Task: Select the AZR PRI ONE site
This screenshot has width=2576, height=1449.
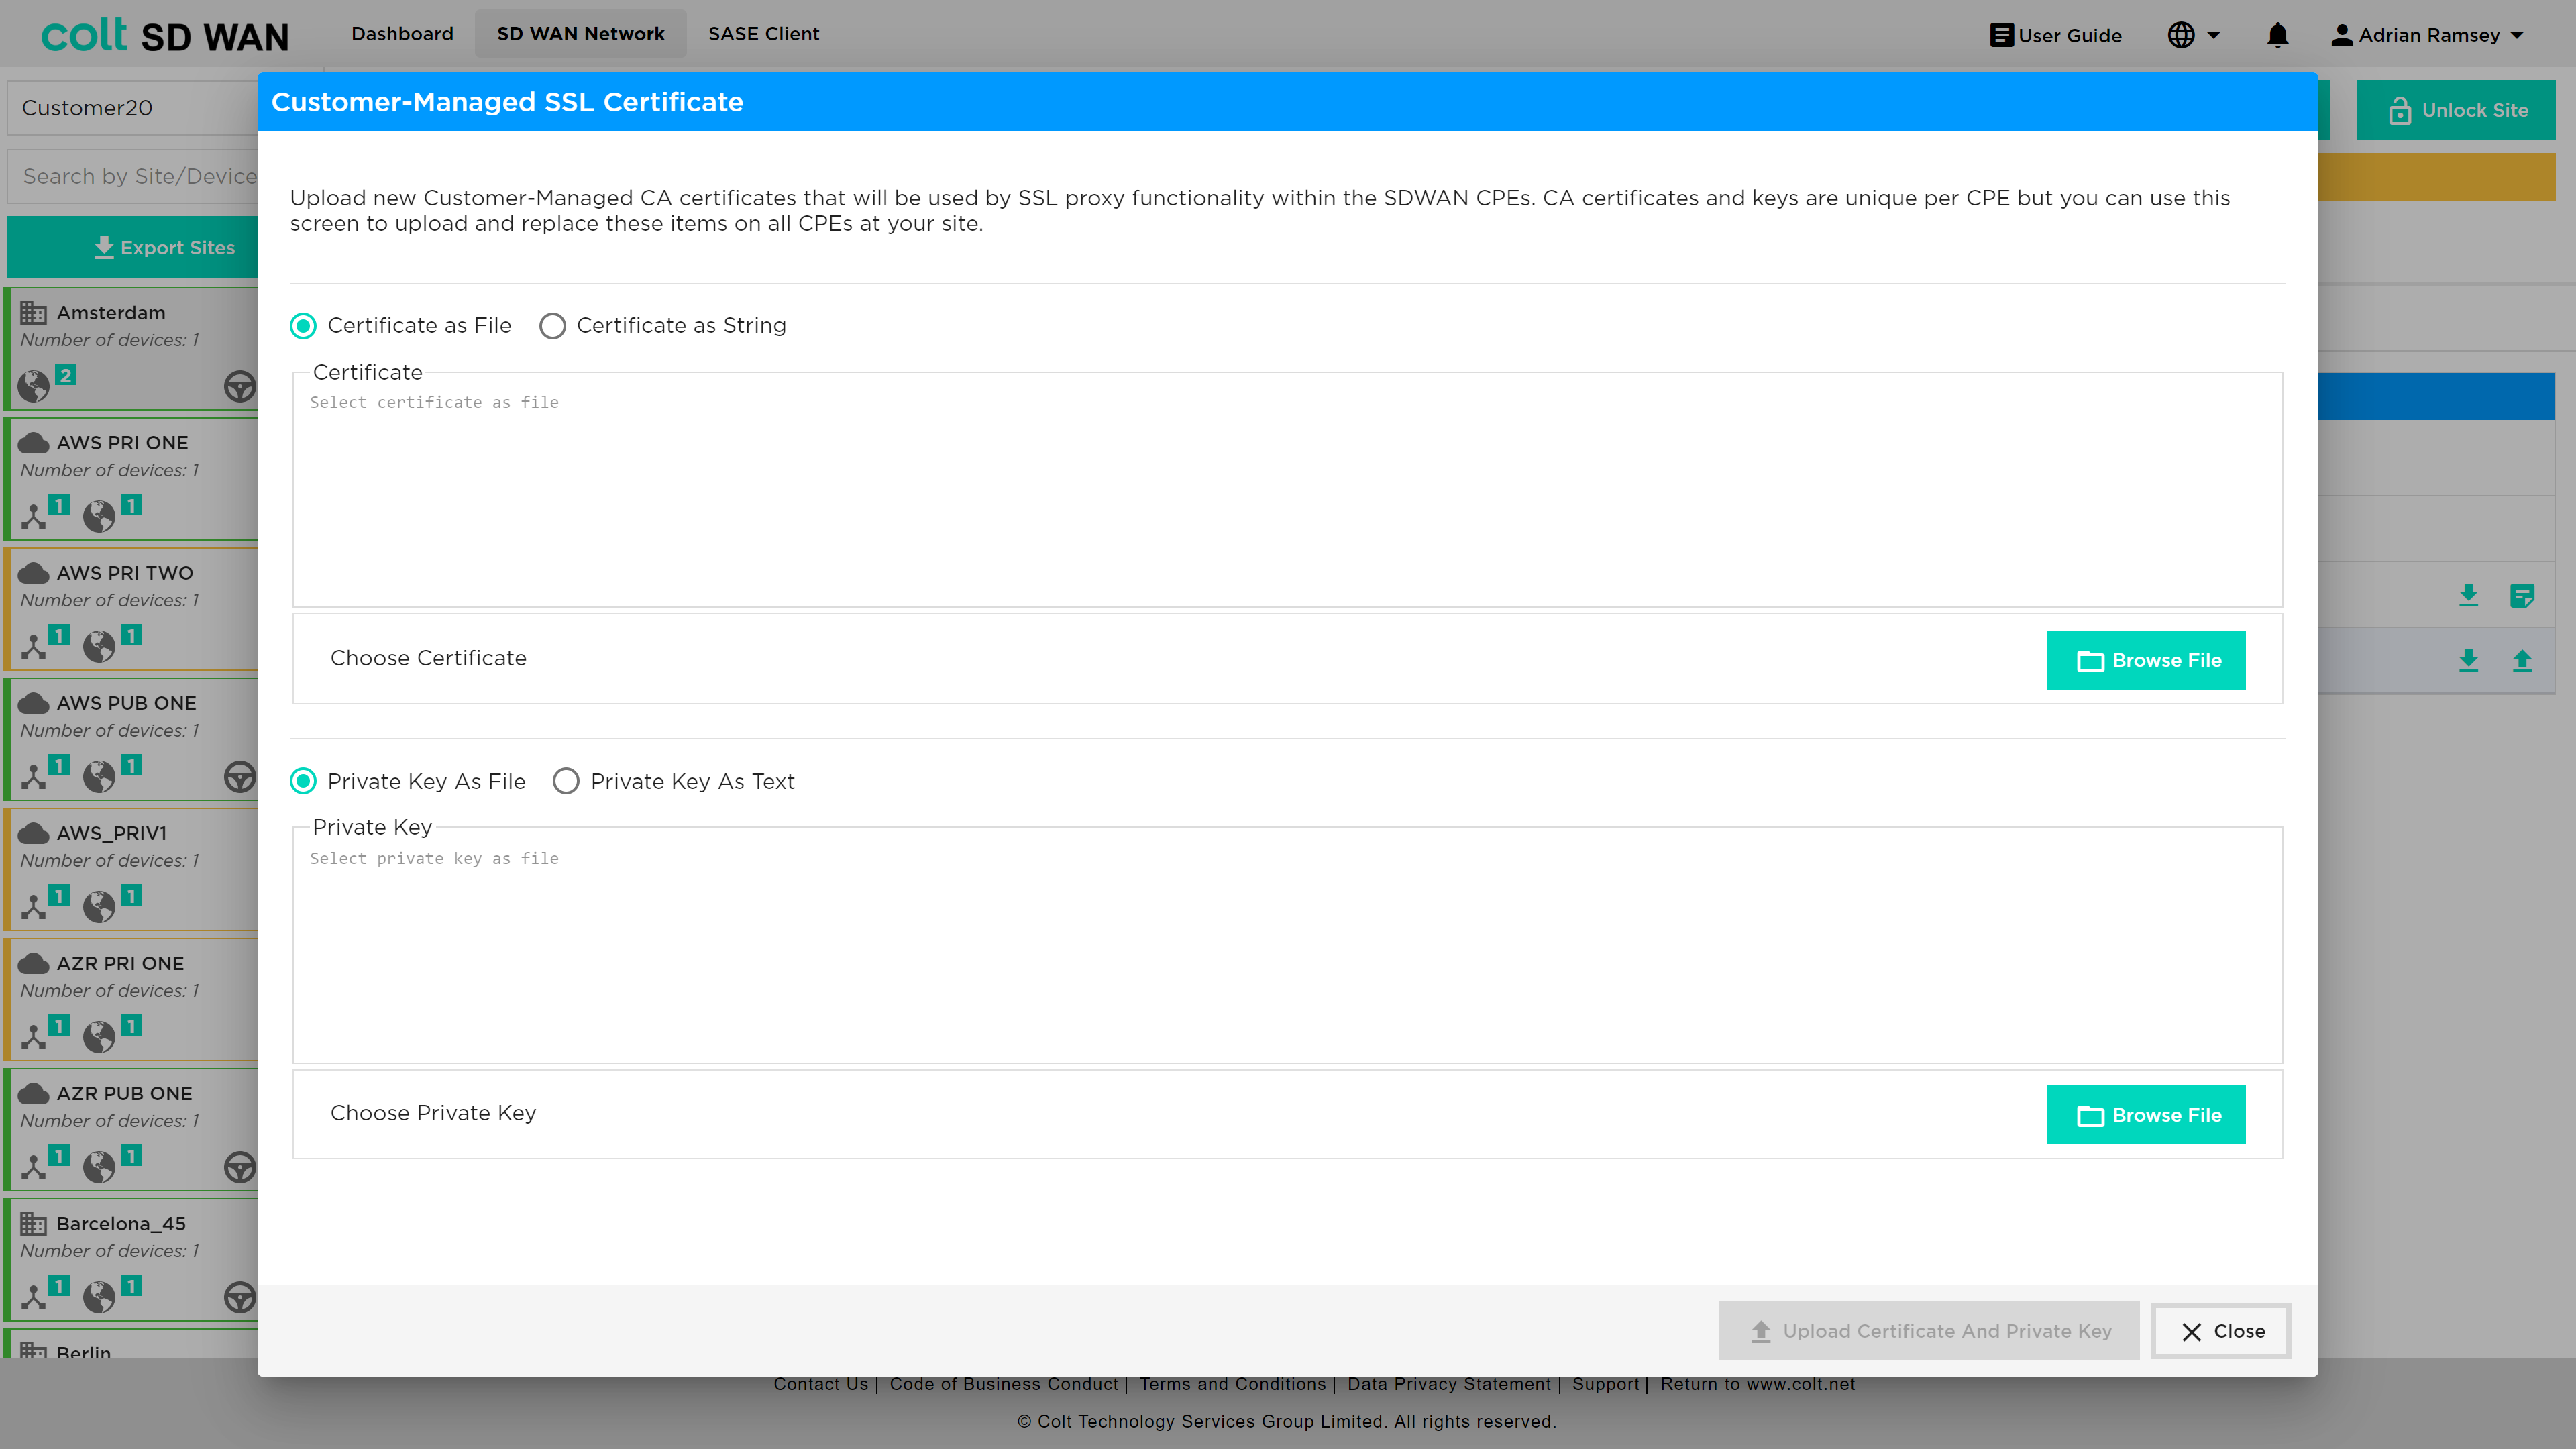Action: pyautogui.click(x=131, y=998)
